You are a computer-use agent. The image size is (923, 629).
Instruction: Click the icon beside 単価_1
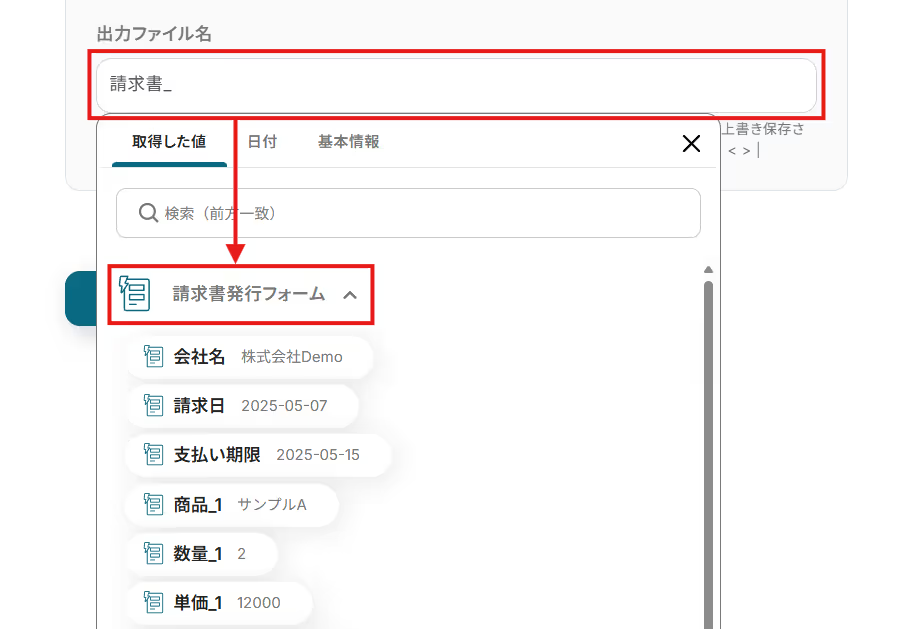[x=153, y=603]
